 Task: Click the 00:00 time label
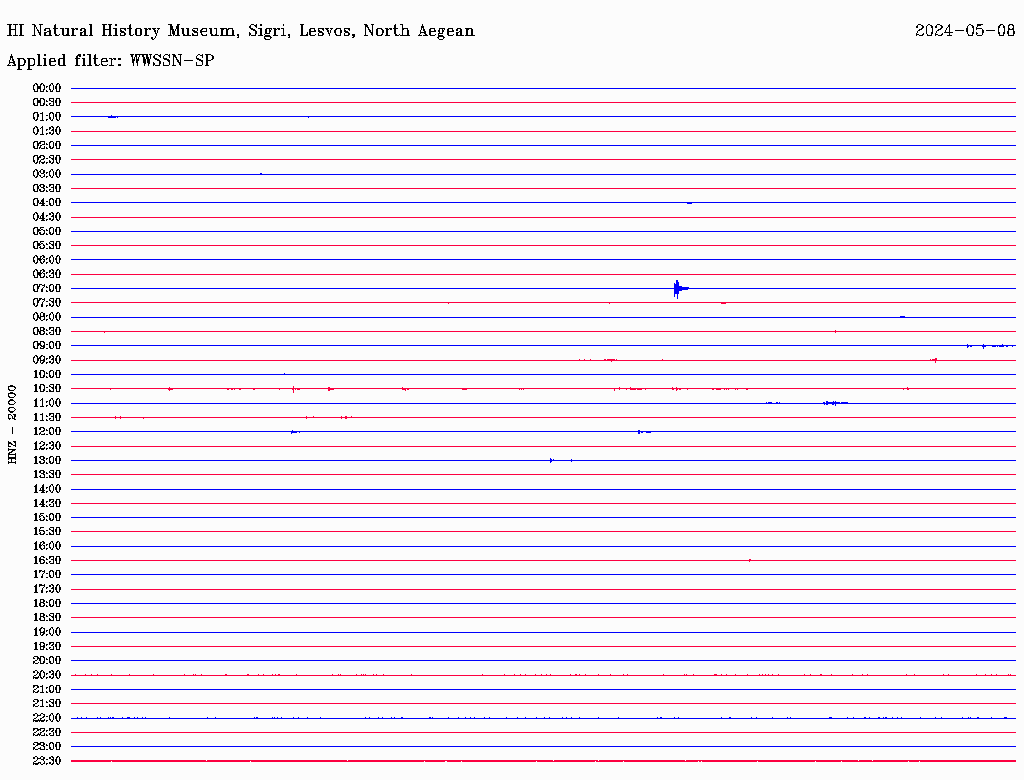47,88
